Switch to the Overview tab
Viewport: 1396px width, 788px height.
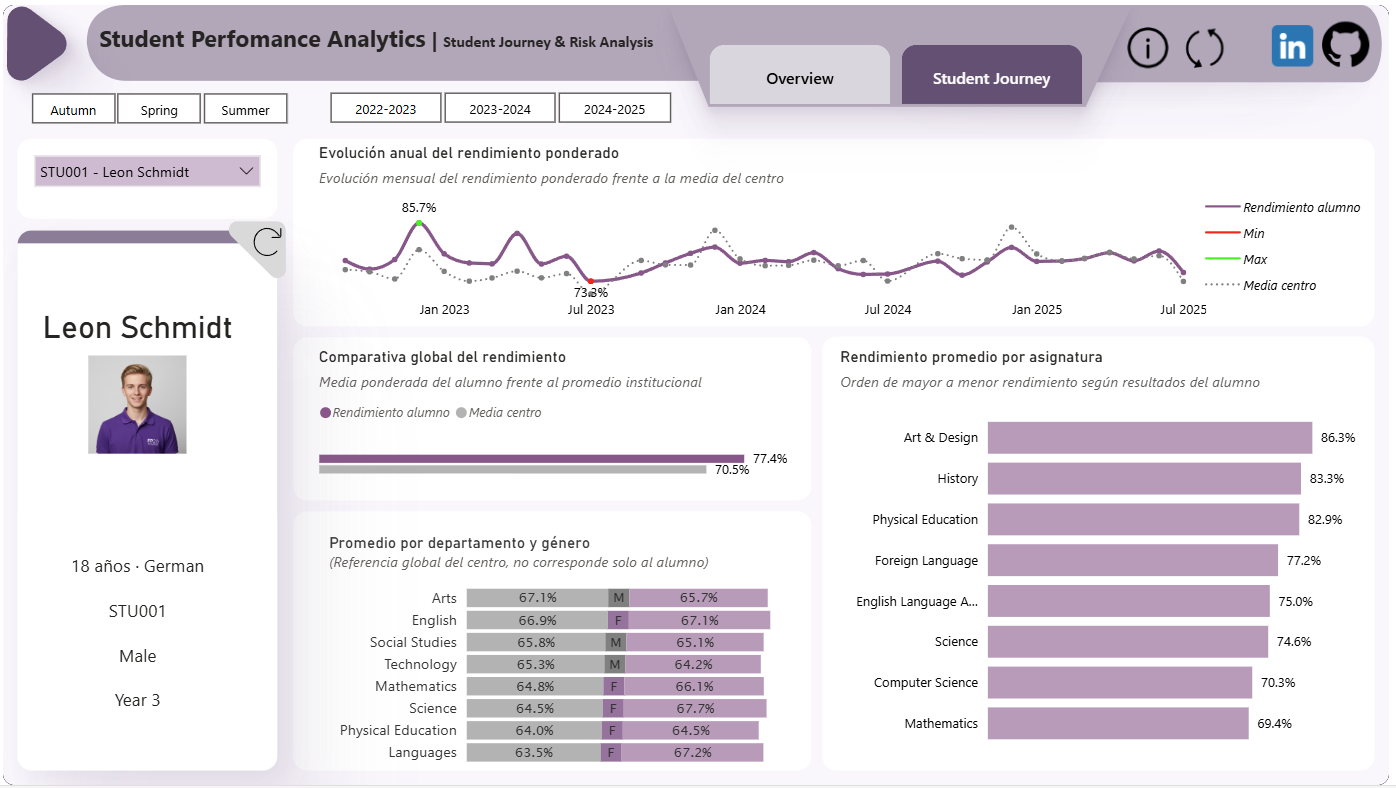(x=799, y=76)
